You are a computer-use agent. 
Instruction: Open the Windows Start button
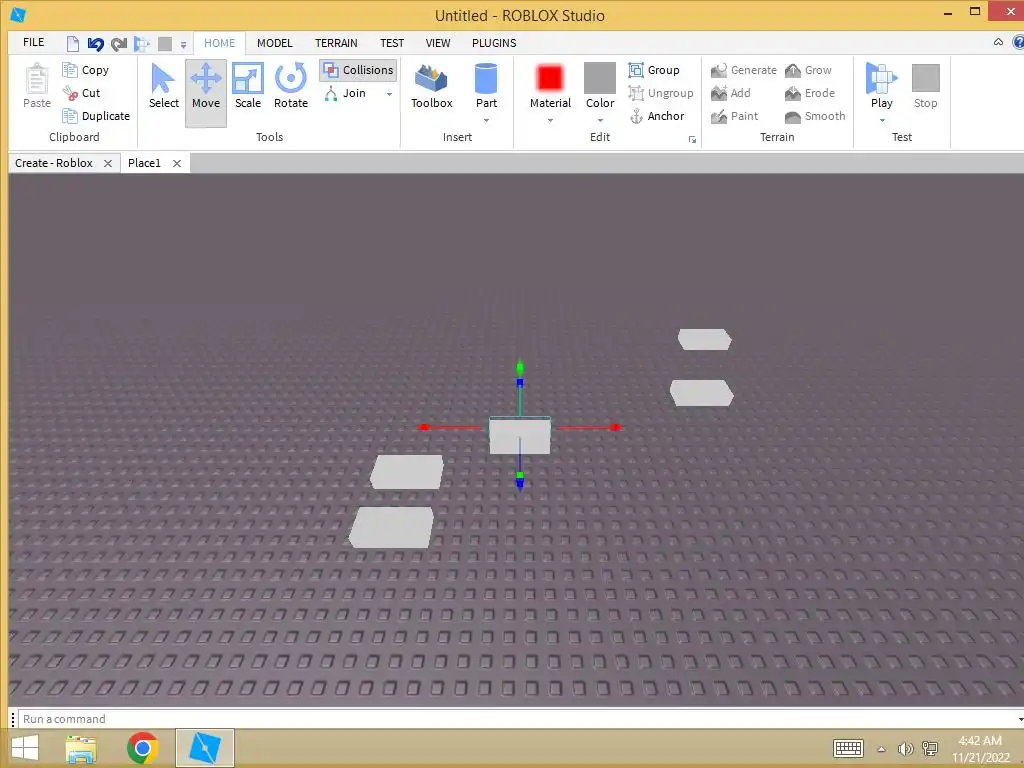coord(25,748)
